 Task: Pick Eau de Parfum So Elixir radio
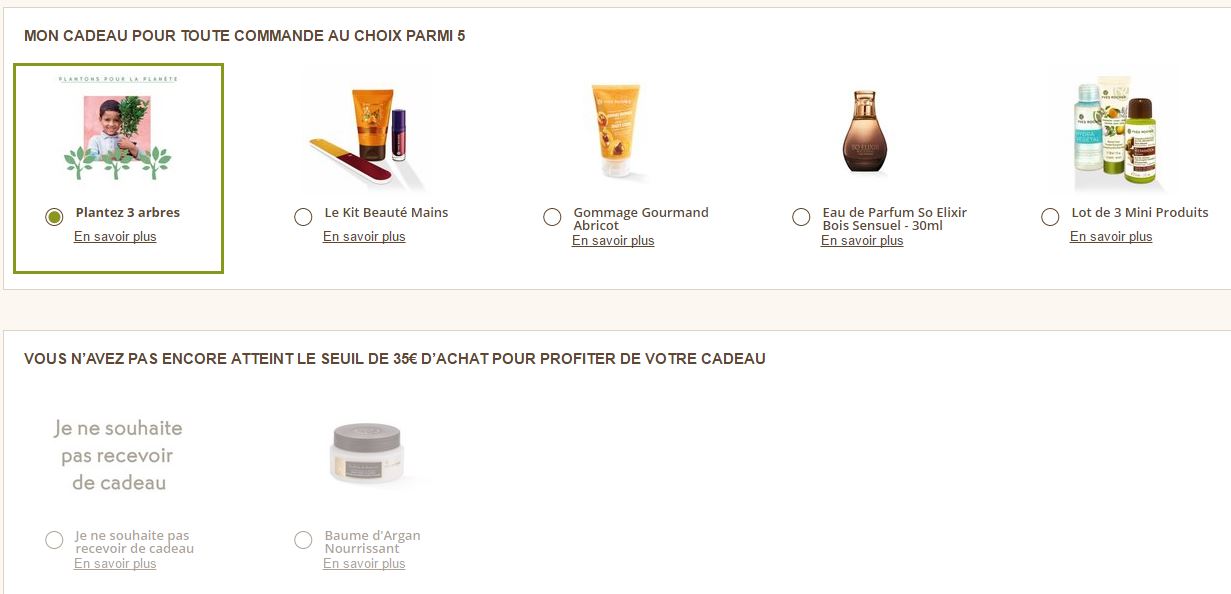point(801,217)
